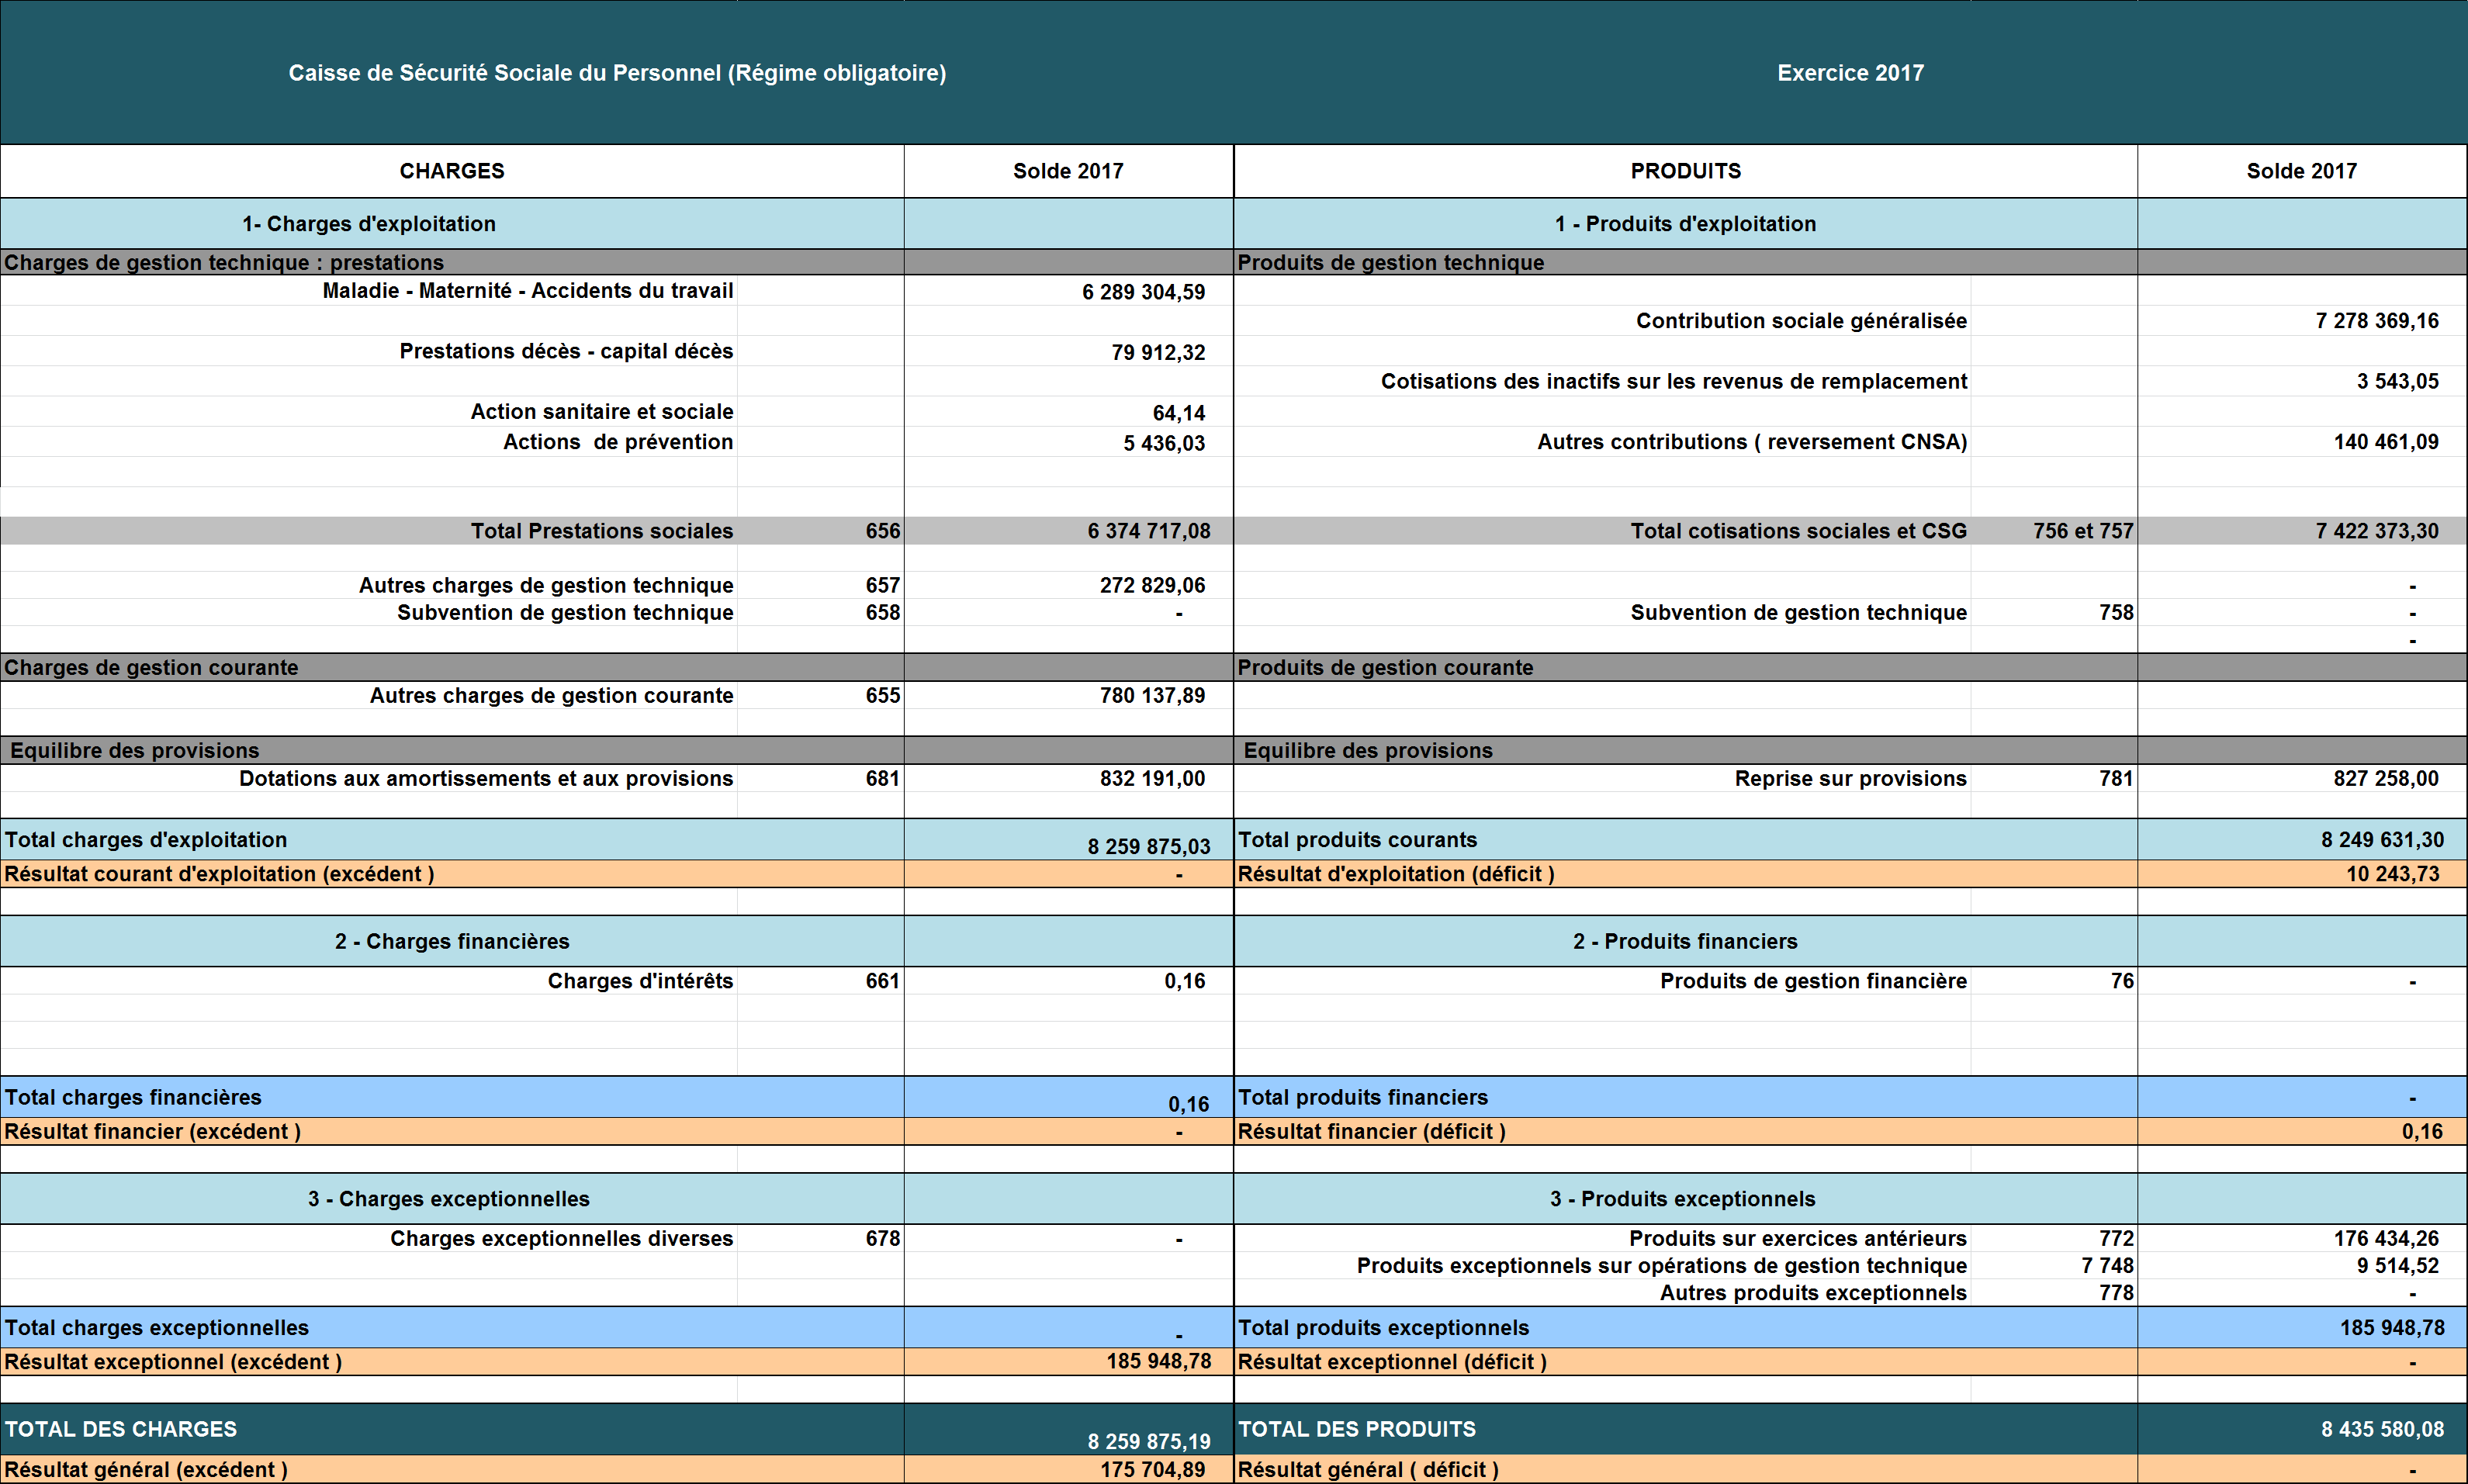
Task: Select the Total produits exceptionnels row label
Action: click(x=1383, y=1327)
